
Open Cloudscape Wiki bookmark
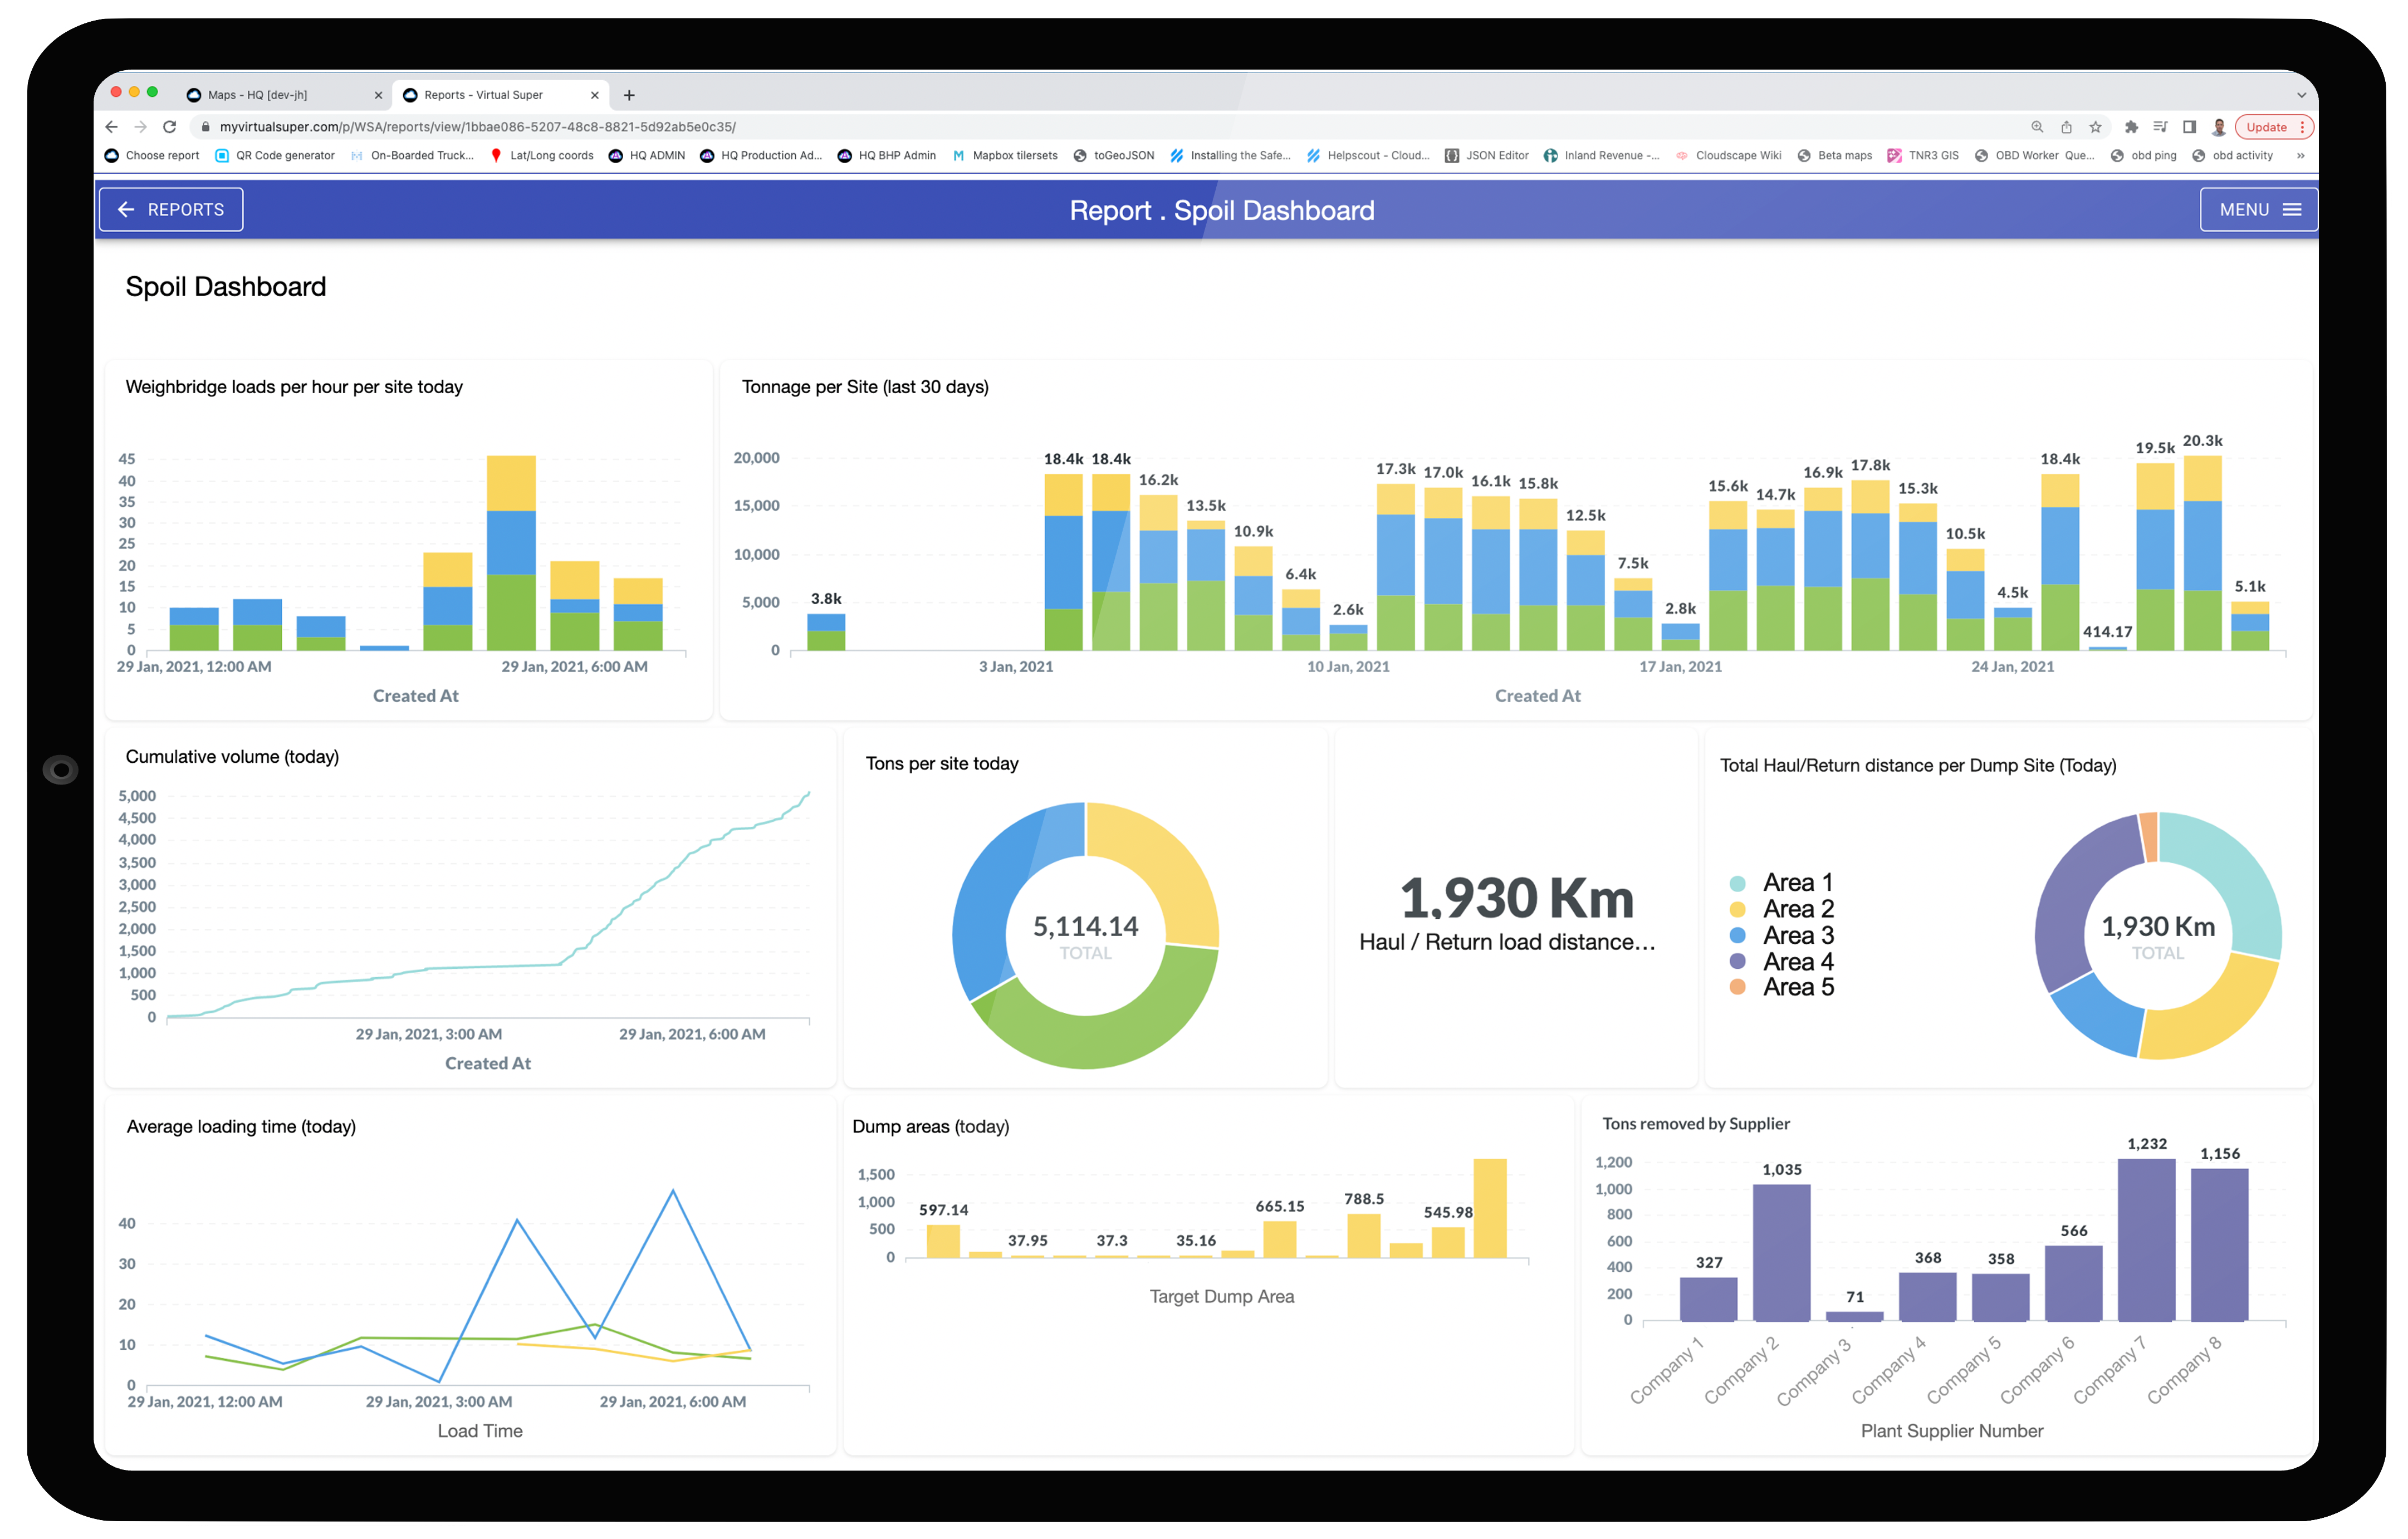point(1728,156)
